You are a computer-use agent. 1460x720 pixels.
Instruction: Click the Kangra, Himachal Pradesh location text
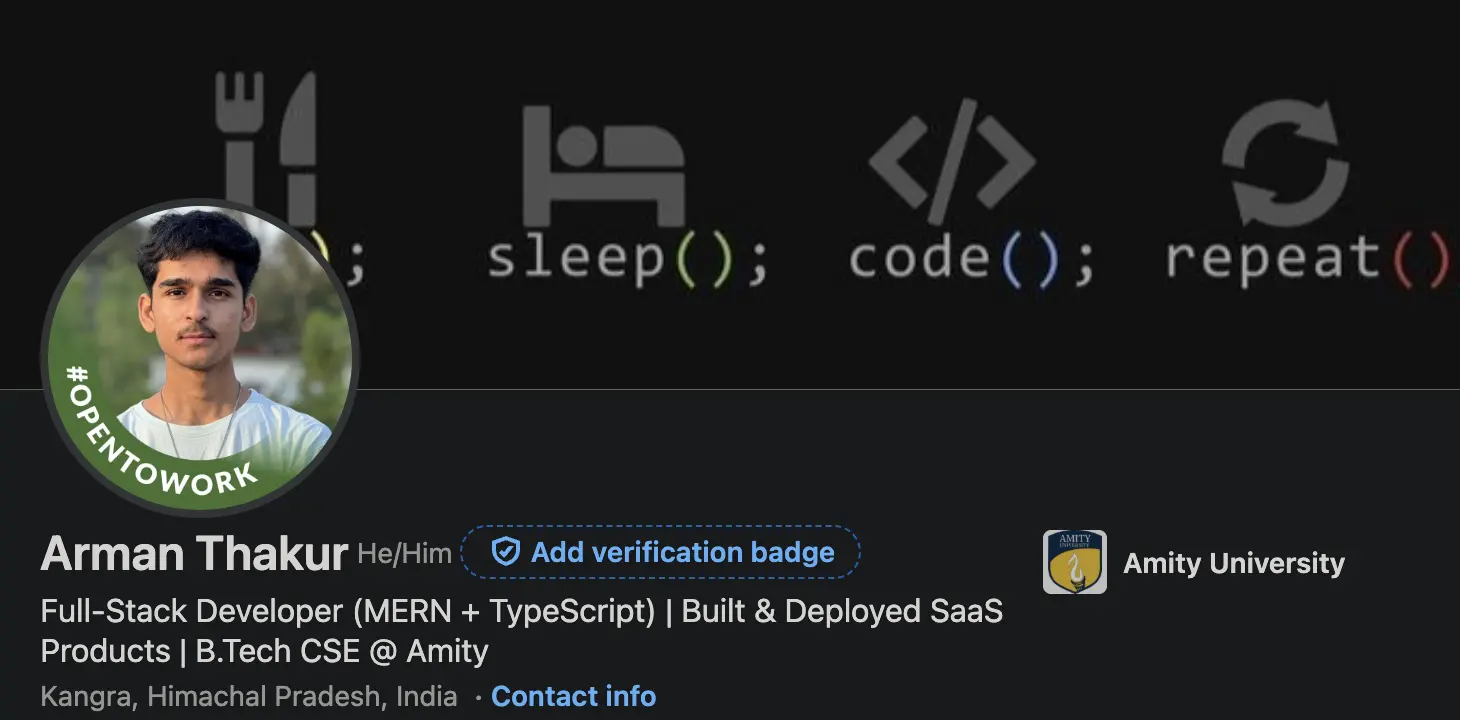(249, 696)
